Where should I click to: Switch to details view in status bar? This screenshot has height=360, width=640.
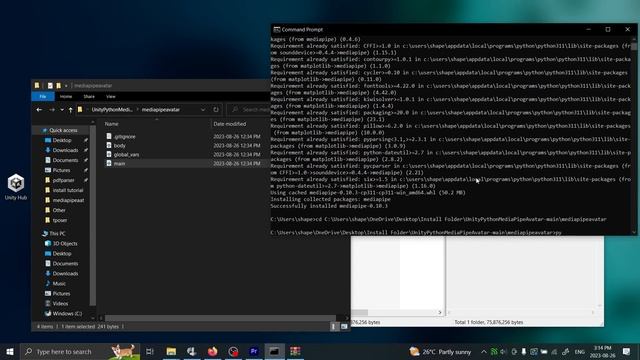pyautogui.click(x=333, y=327)
